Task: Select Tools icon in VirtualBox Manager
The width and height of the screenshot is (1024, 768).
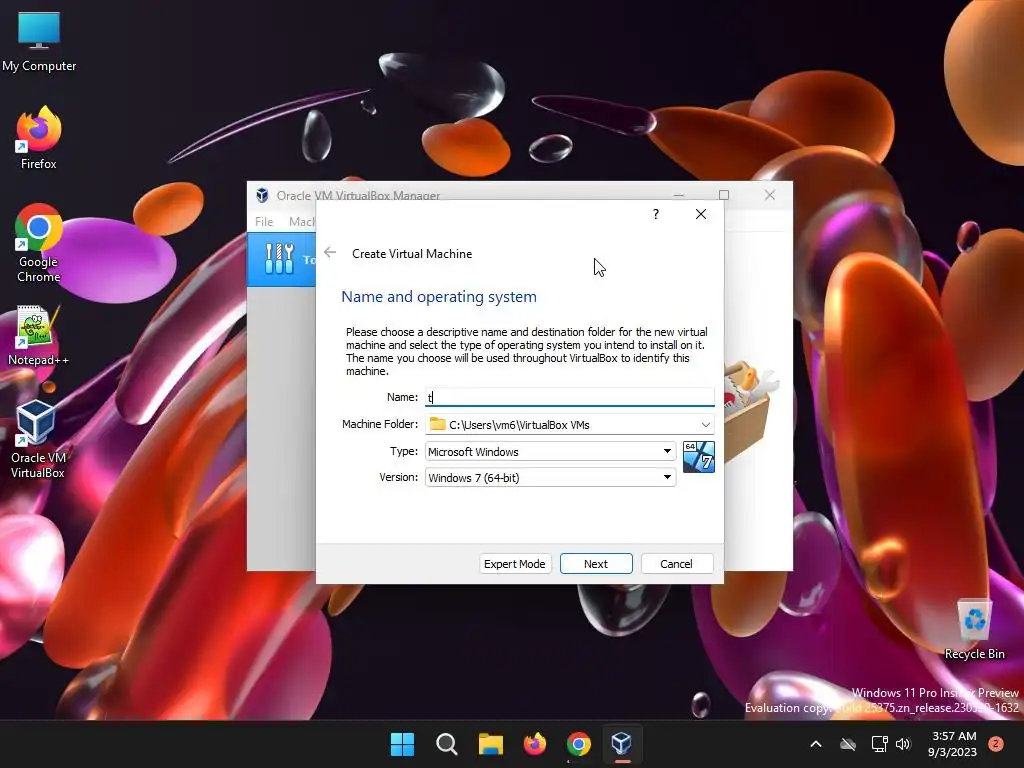Action: pyautogui.click(x=280, y=259)
